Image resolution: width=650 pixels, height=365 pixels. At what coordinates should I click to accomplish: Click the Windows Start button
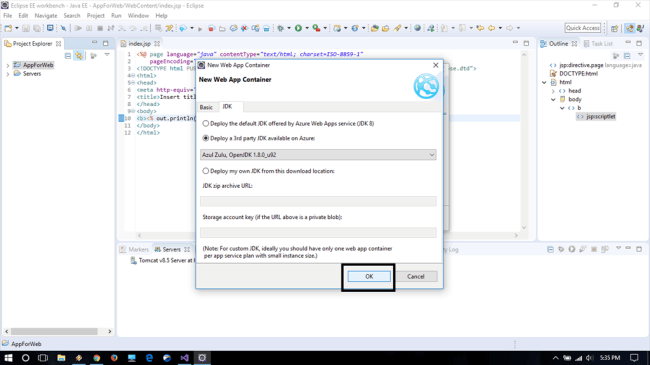pos(8,358)
